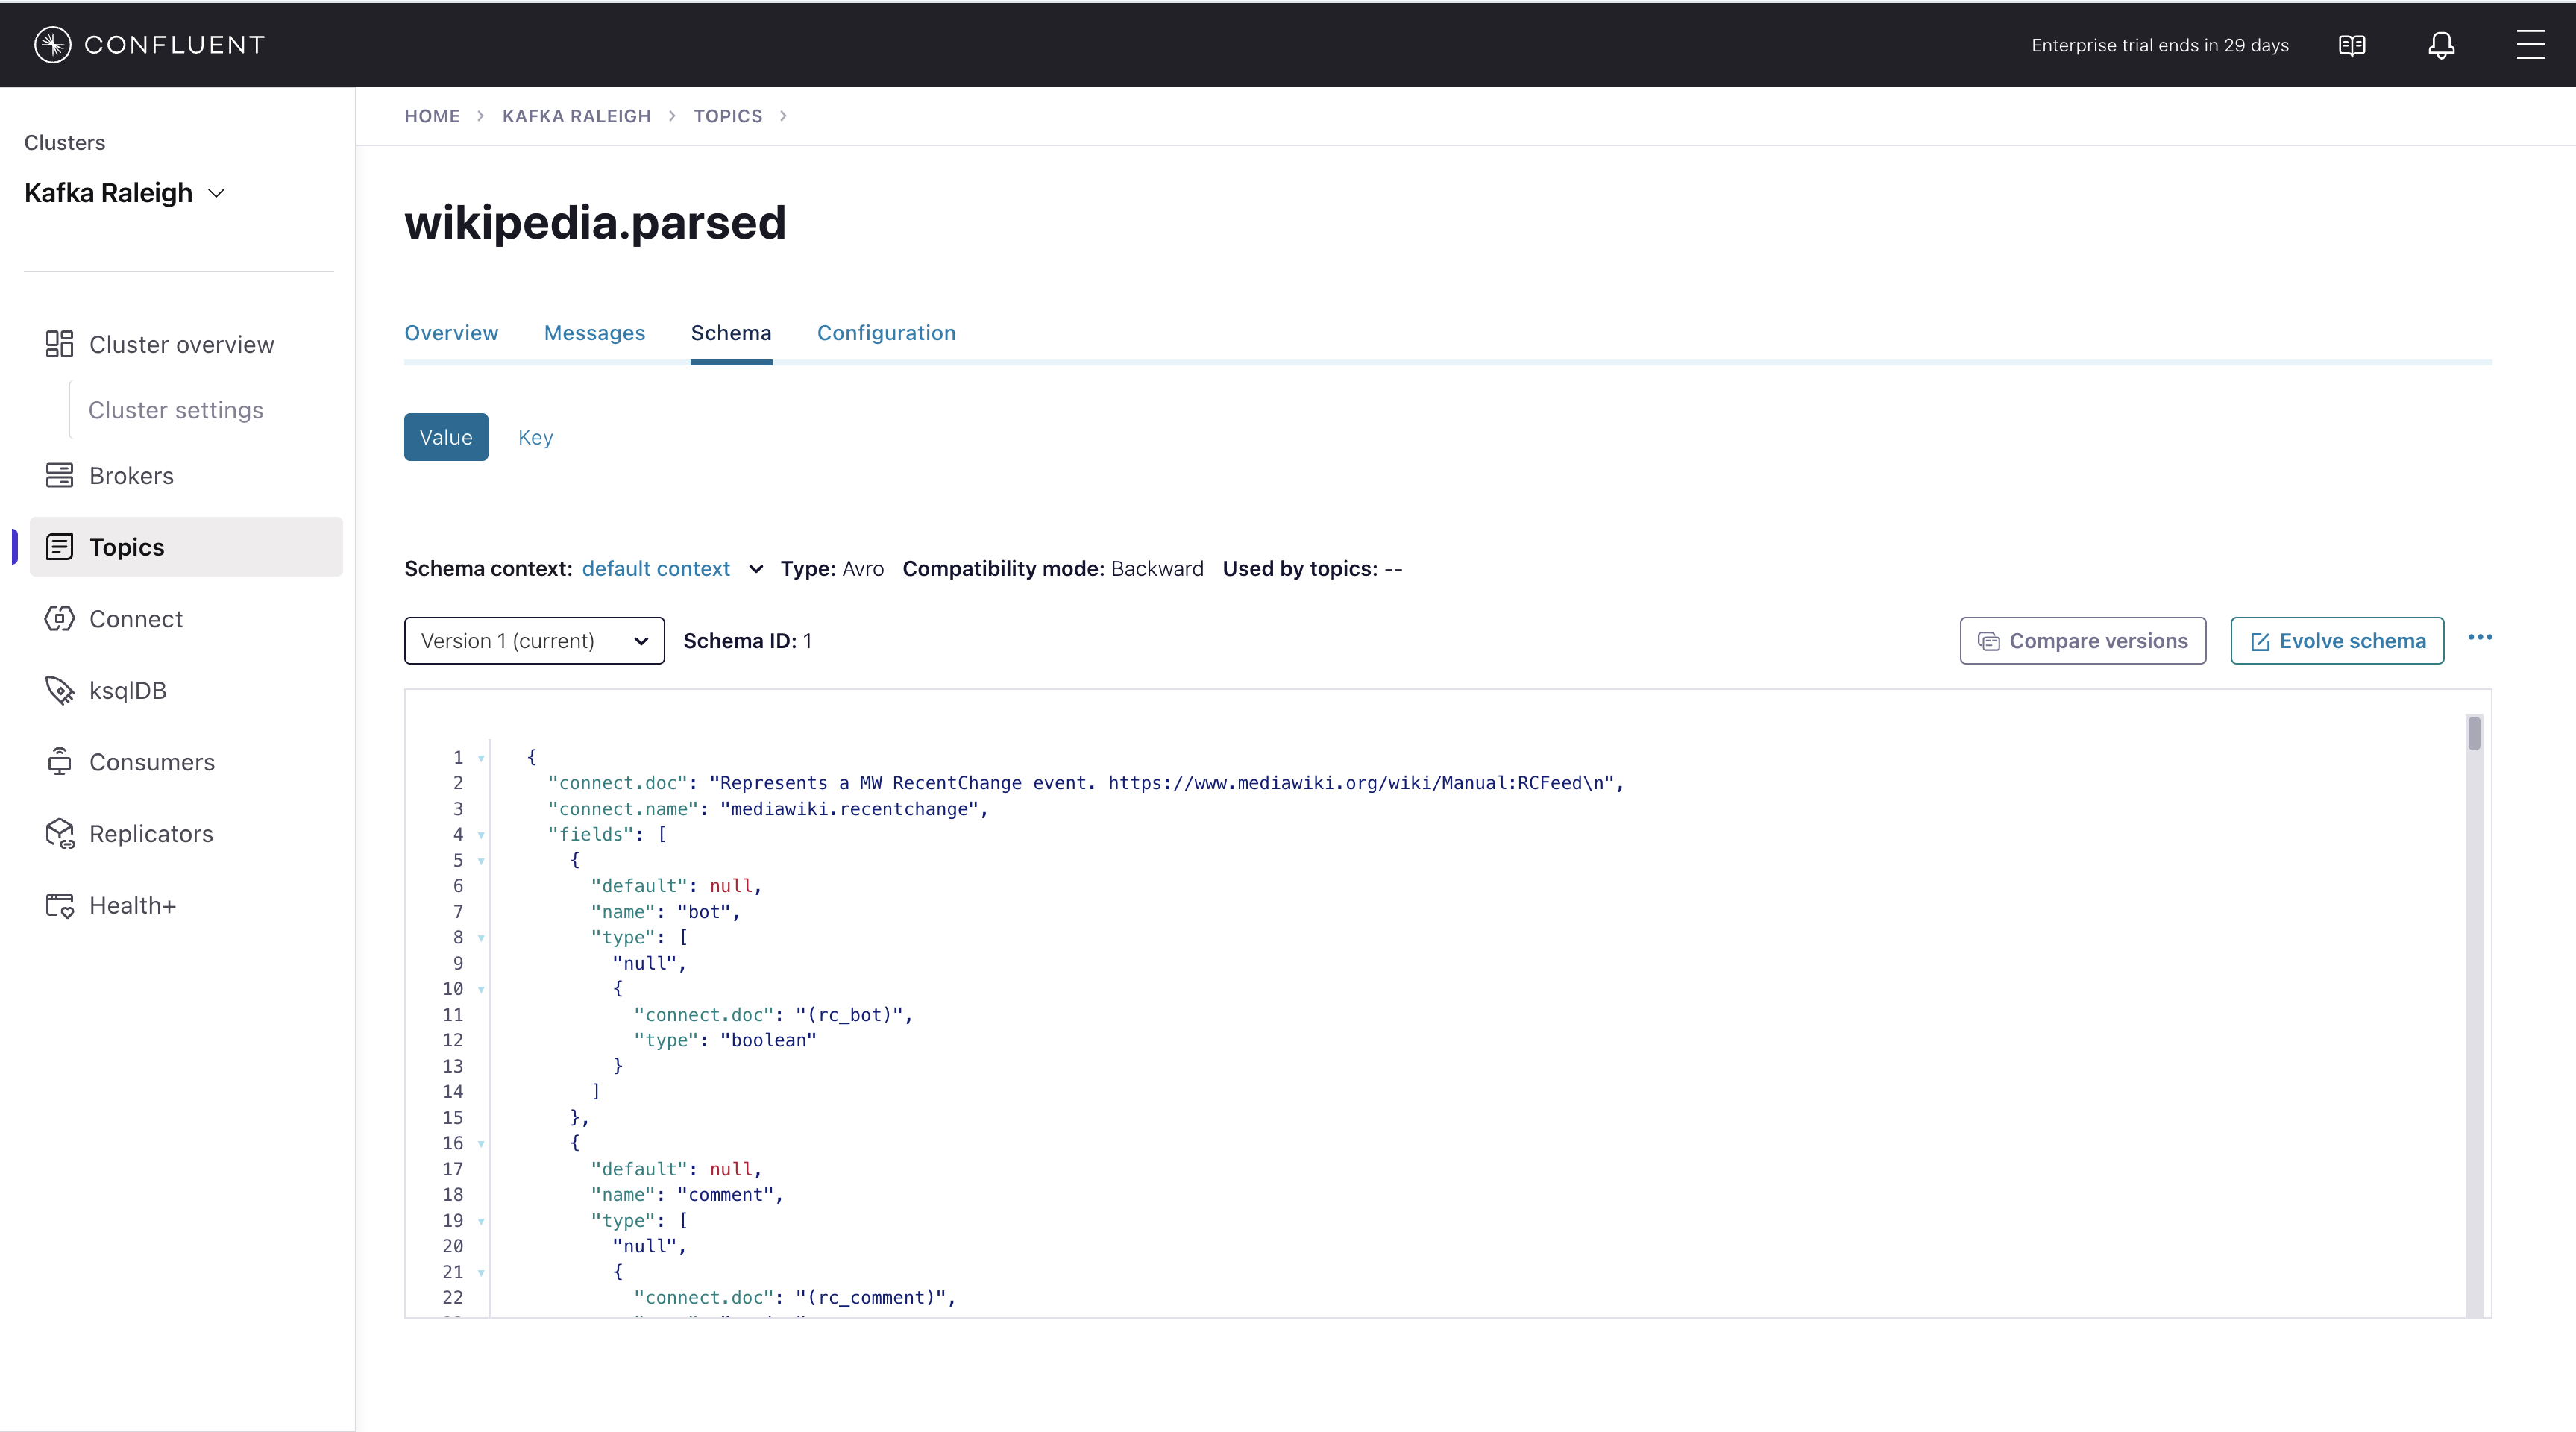Open the hamburger menu

(x=2530, y=45)
